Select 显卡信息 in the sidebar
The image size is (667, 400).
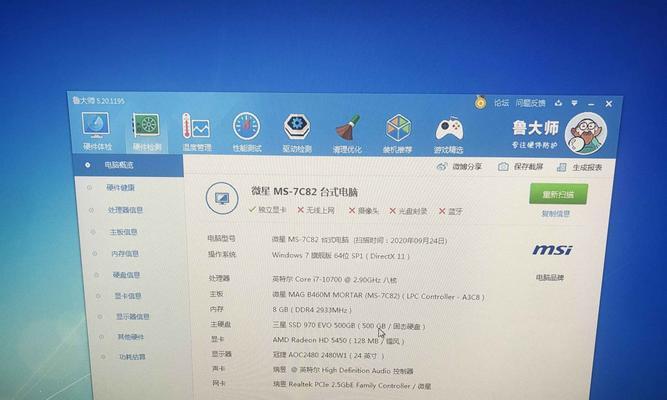tap(128, 296)
